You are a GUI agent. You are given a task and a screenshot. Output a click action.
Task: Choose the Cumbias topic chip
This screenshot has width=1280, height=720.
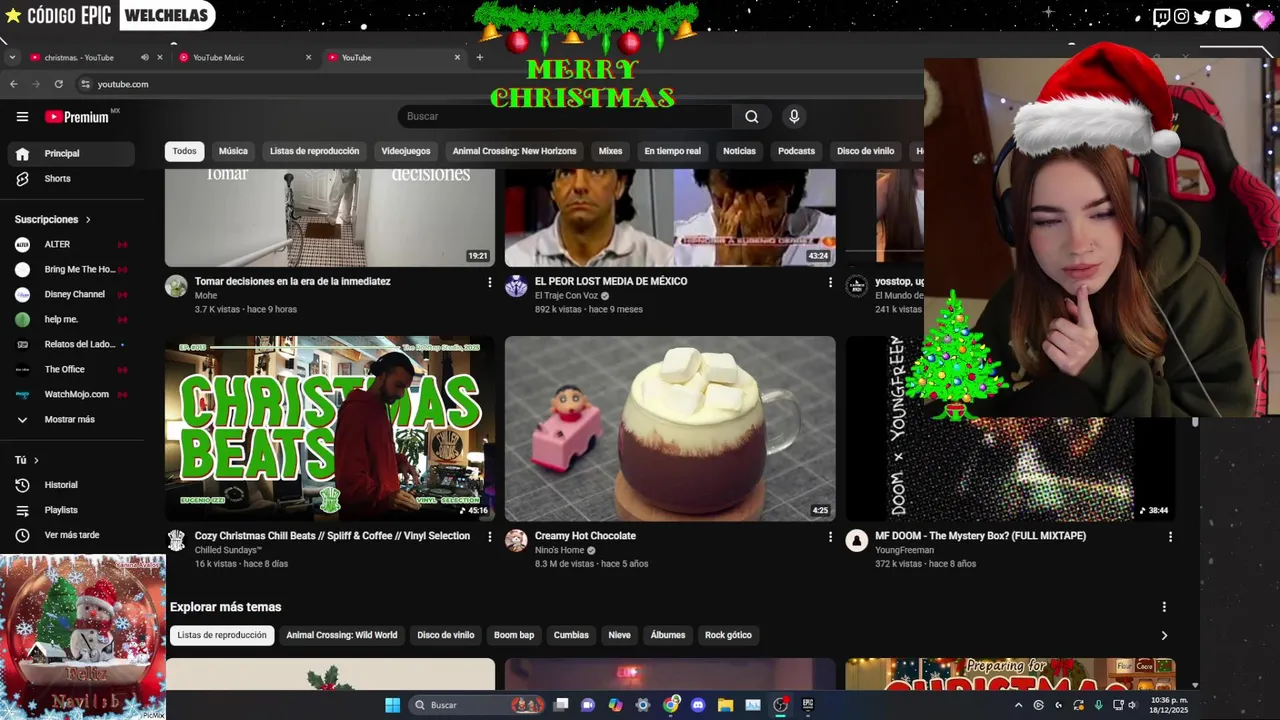point(571,635)
